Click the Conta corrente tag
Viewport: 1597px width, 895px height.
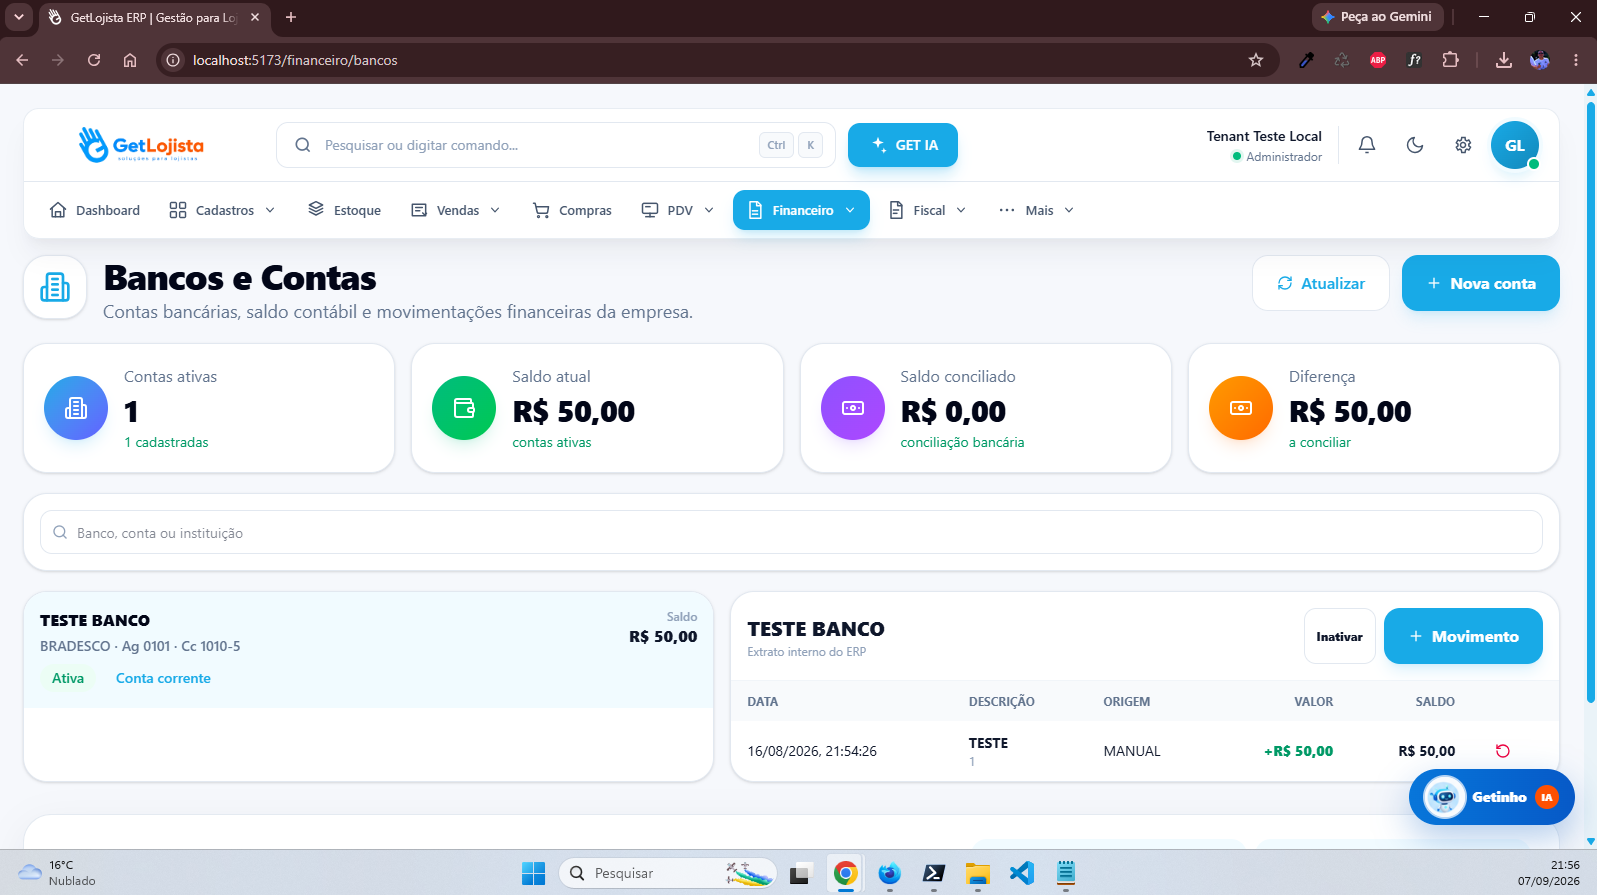pyautogui.click(x=163, y=678)
